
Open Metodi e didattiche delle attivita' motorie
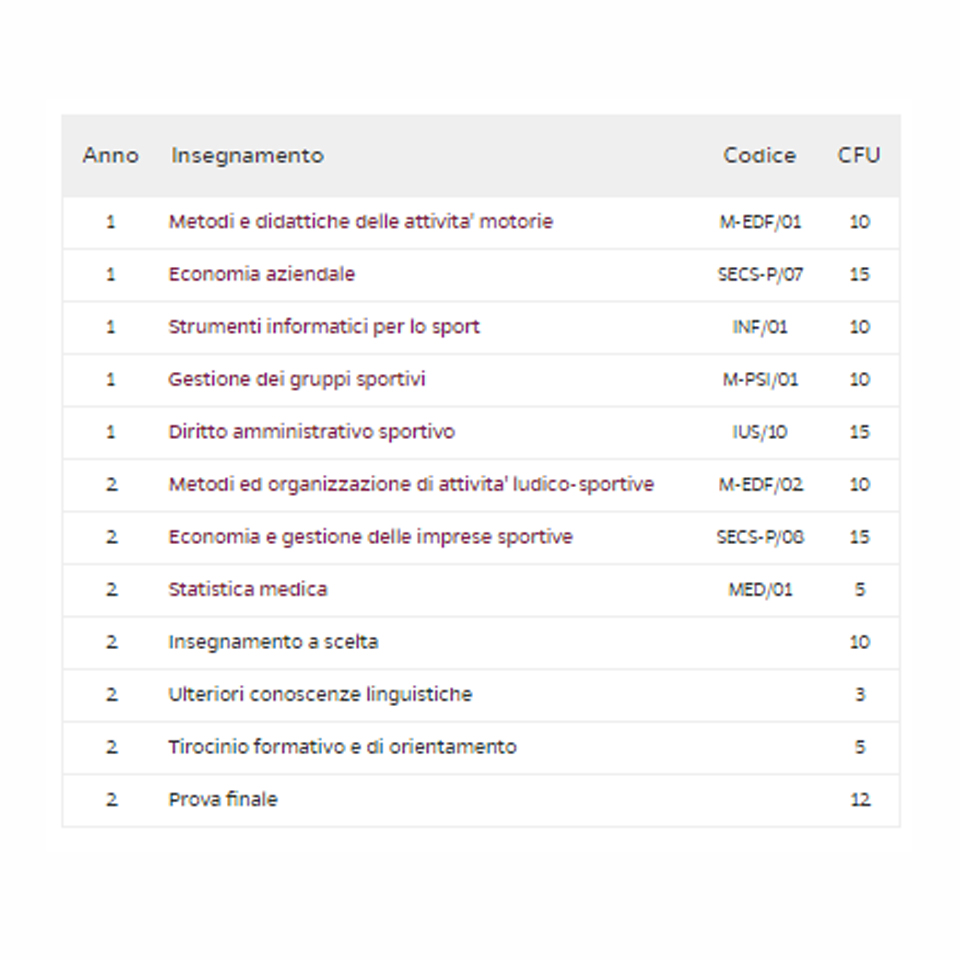(x=361, y=222)
